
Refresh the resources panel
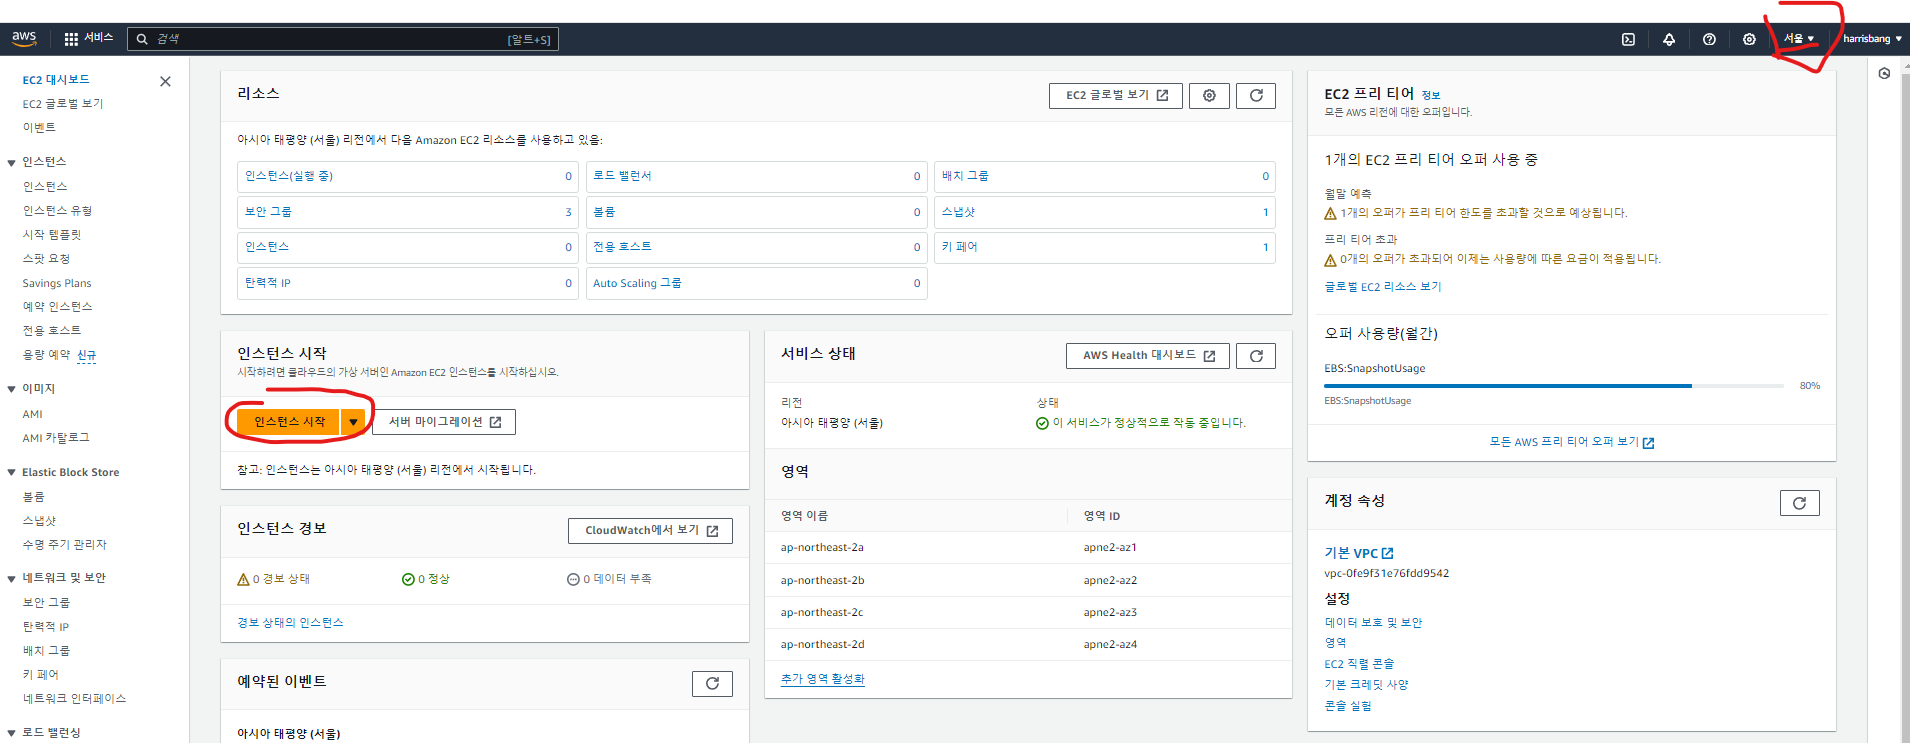click(1256, 95)
